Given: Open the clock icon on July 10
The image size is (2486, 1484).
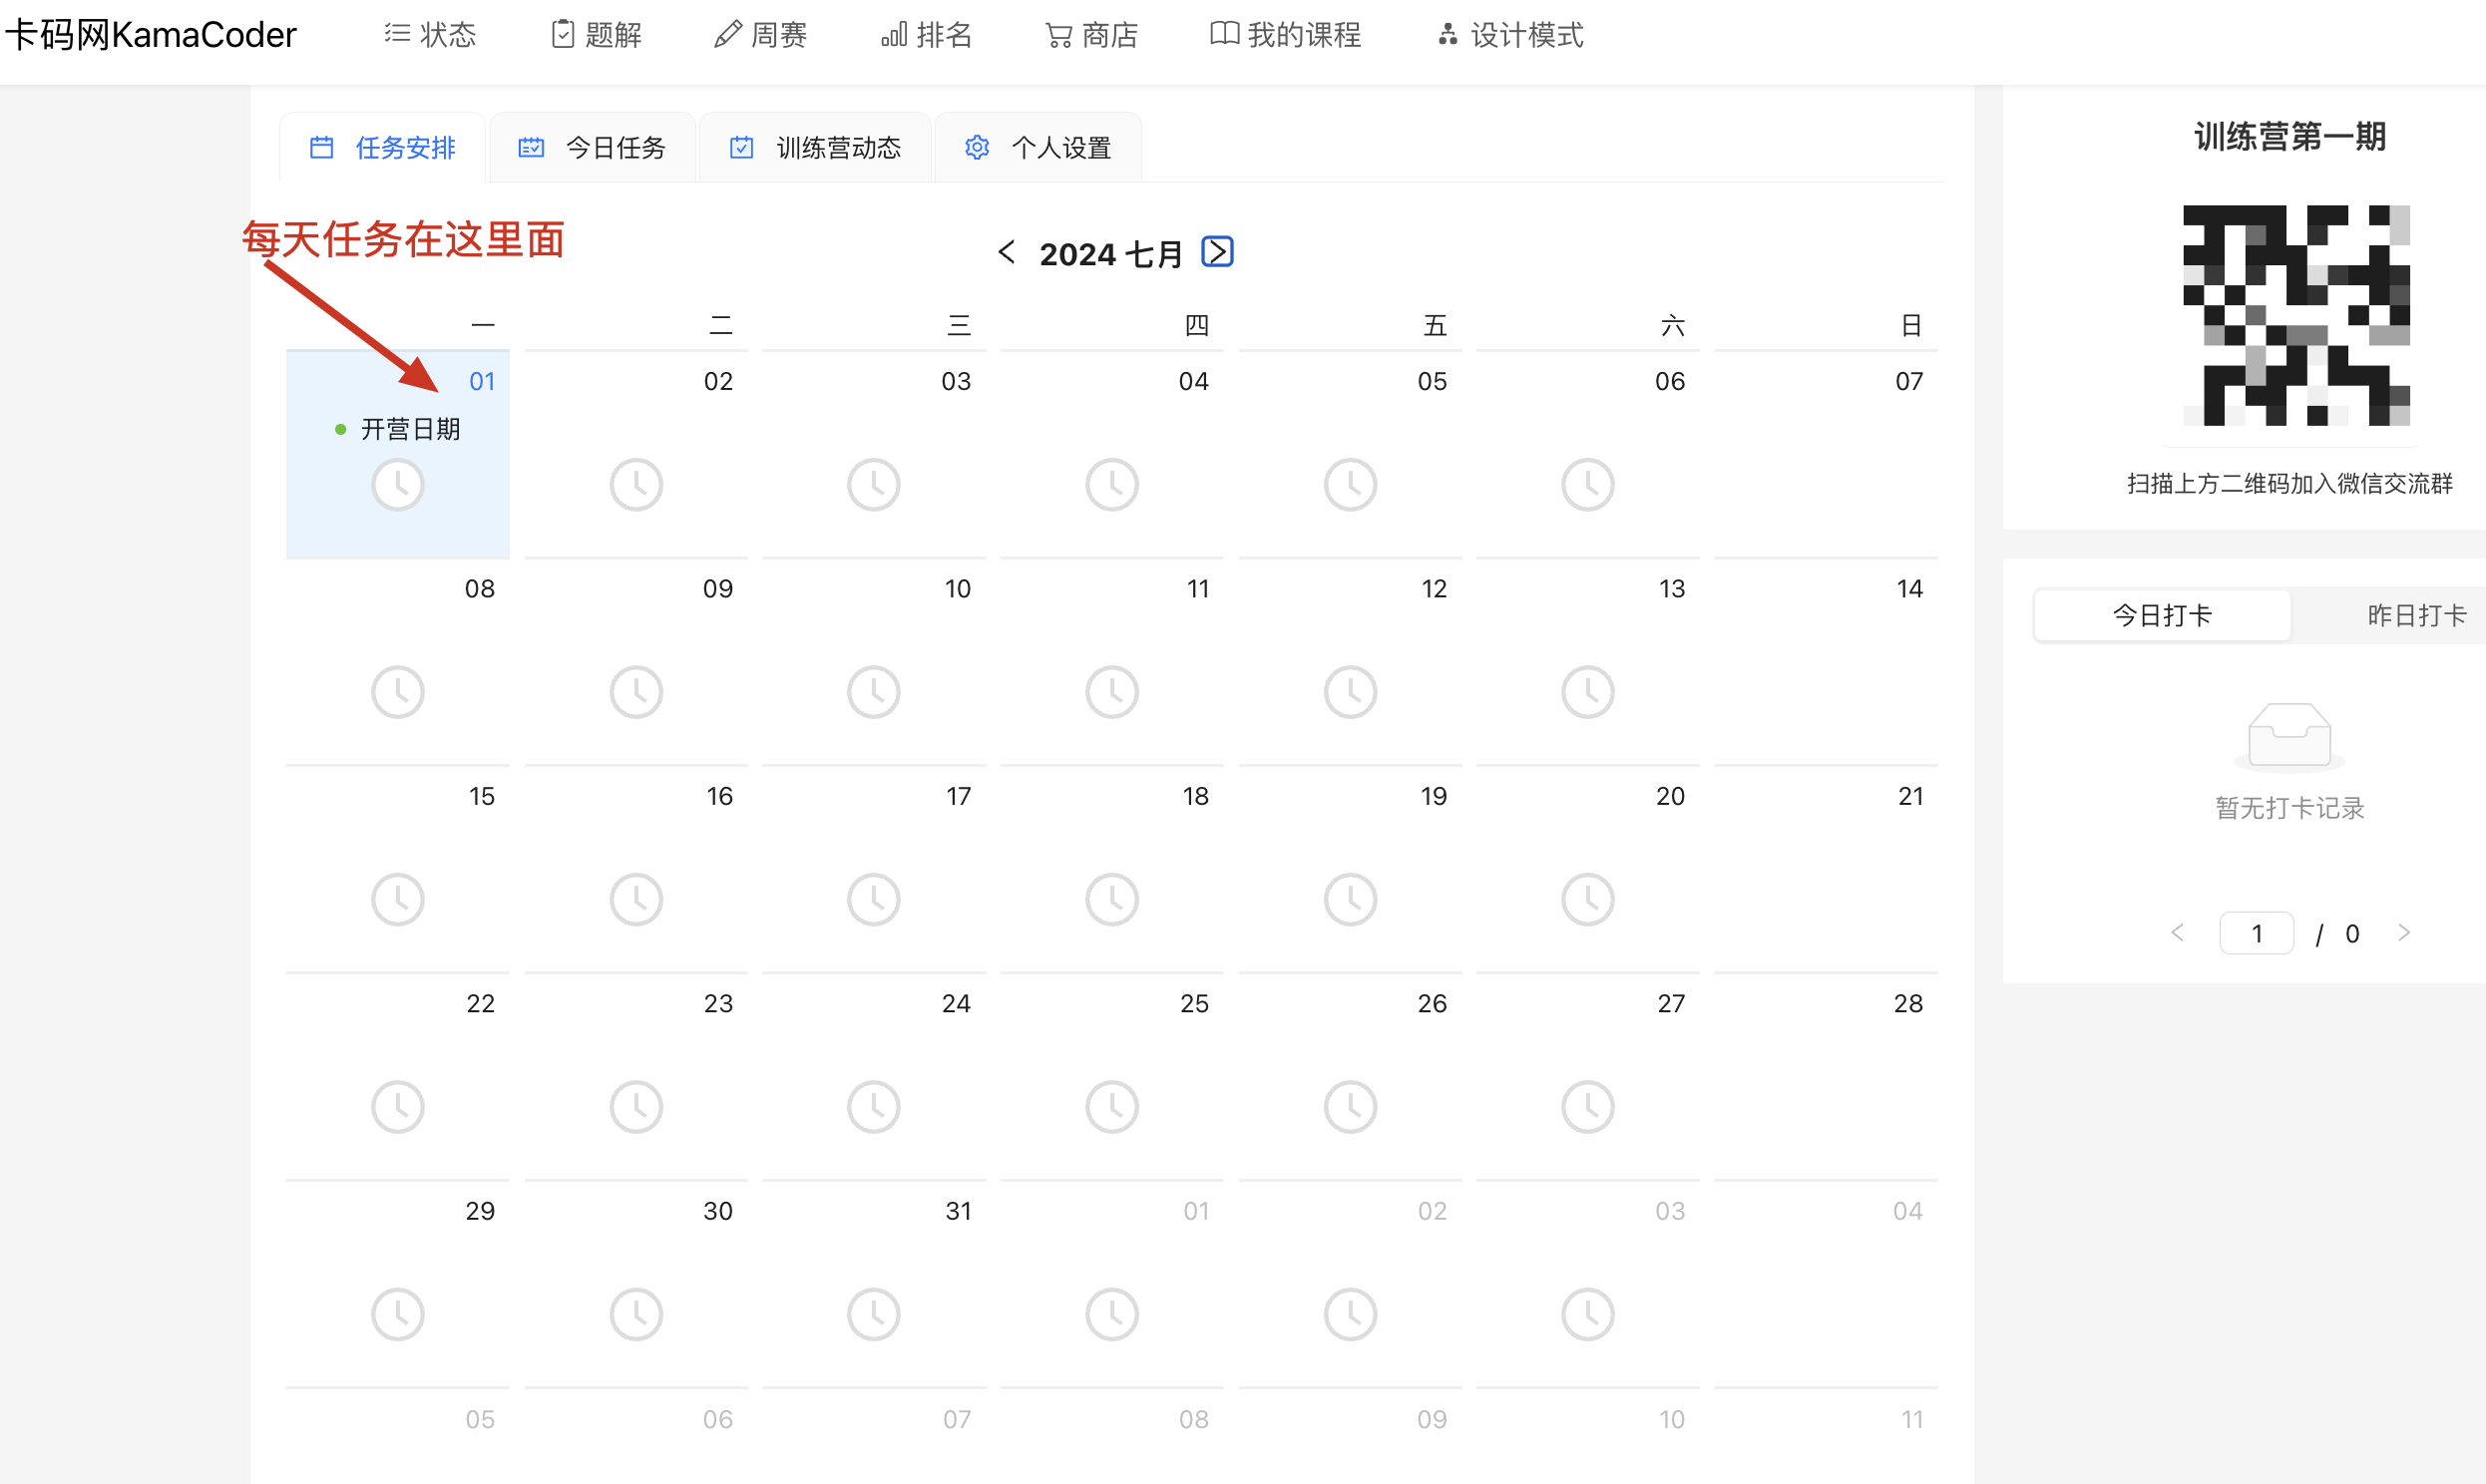Looking at the screenshot, I should pyautogui.click(x=874, y=692).
